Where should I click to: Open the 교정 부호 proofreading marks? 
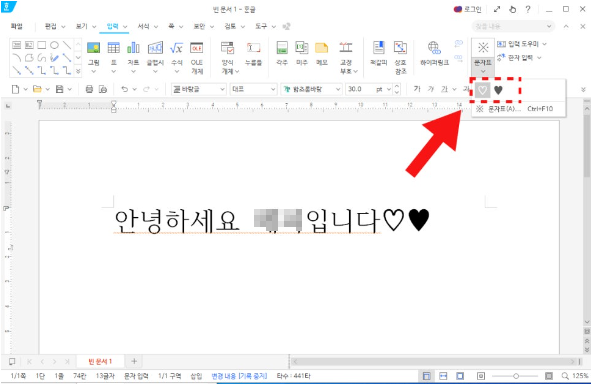(346, 48)
